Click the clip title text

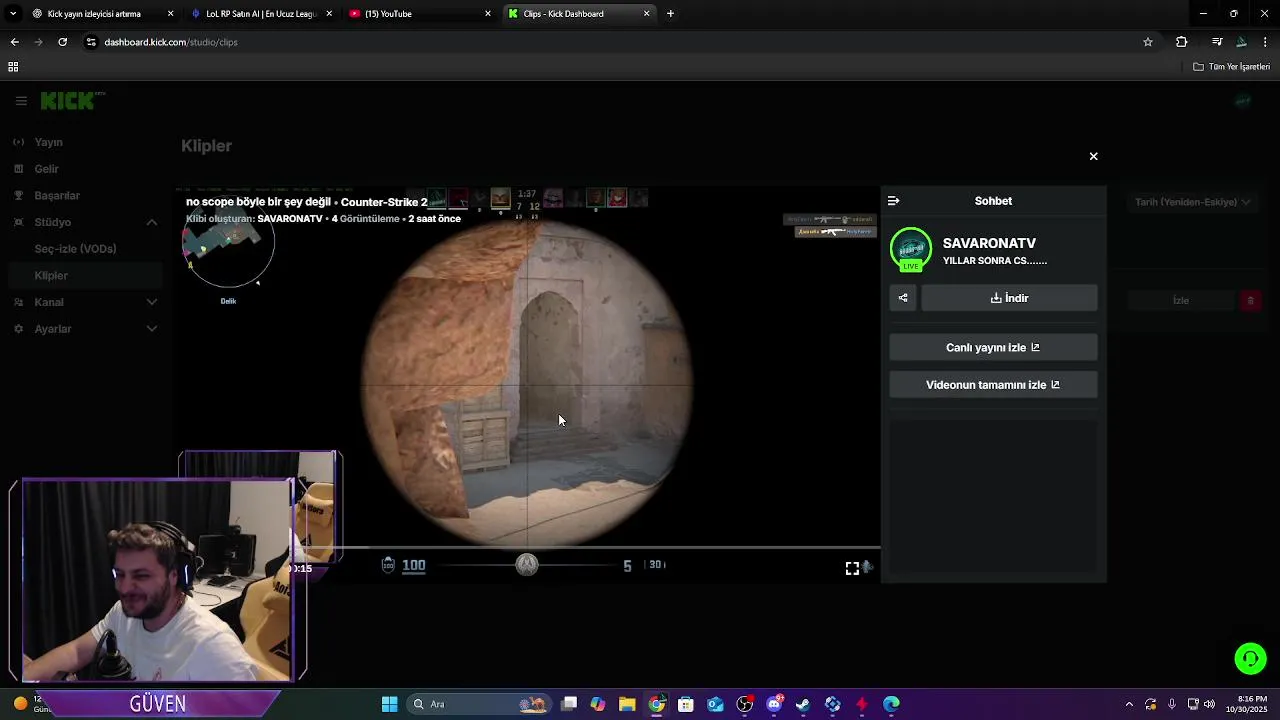point(306,202)
